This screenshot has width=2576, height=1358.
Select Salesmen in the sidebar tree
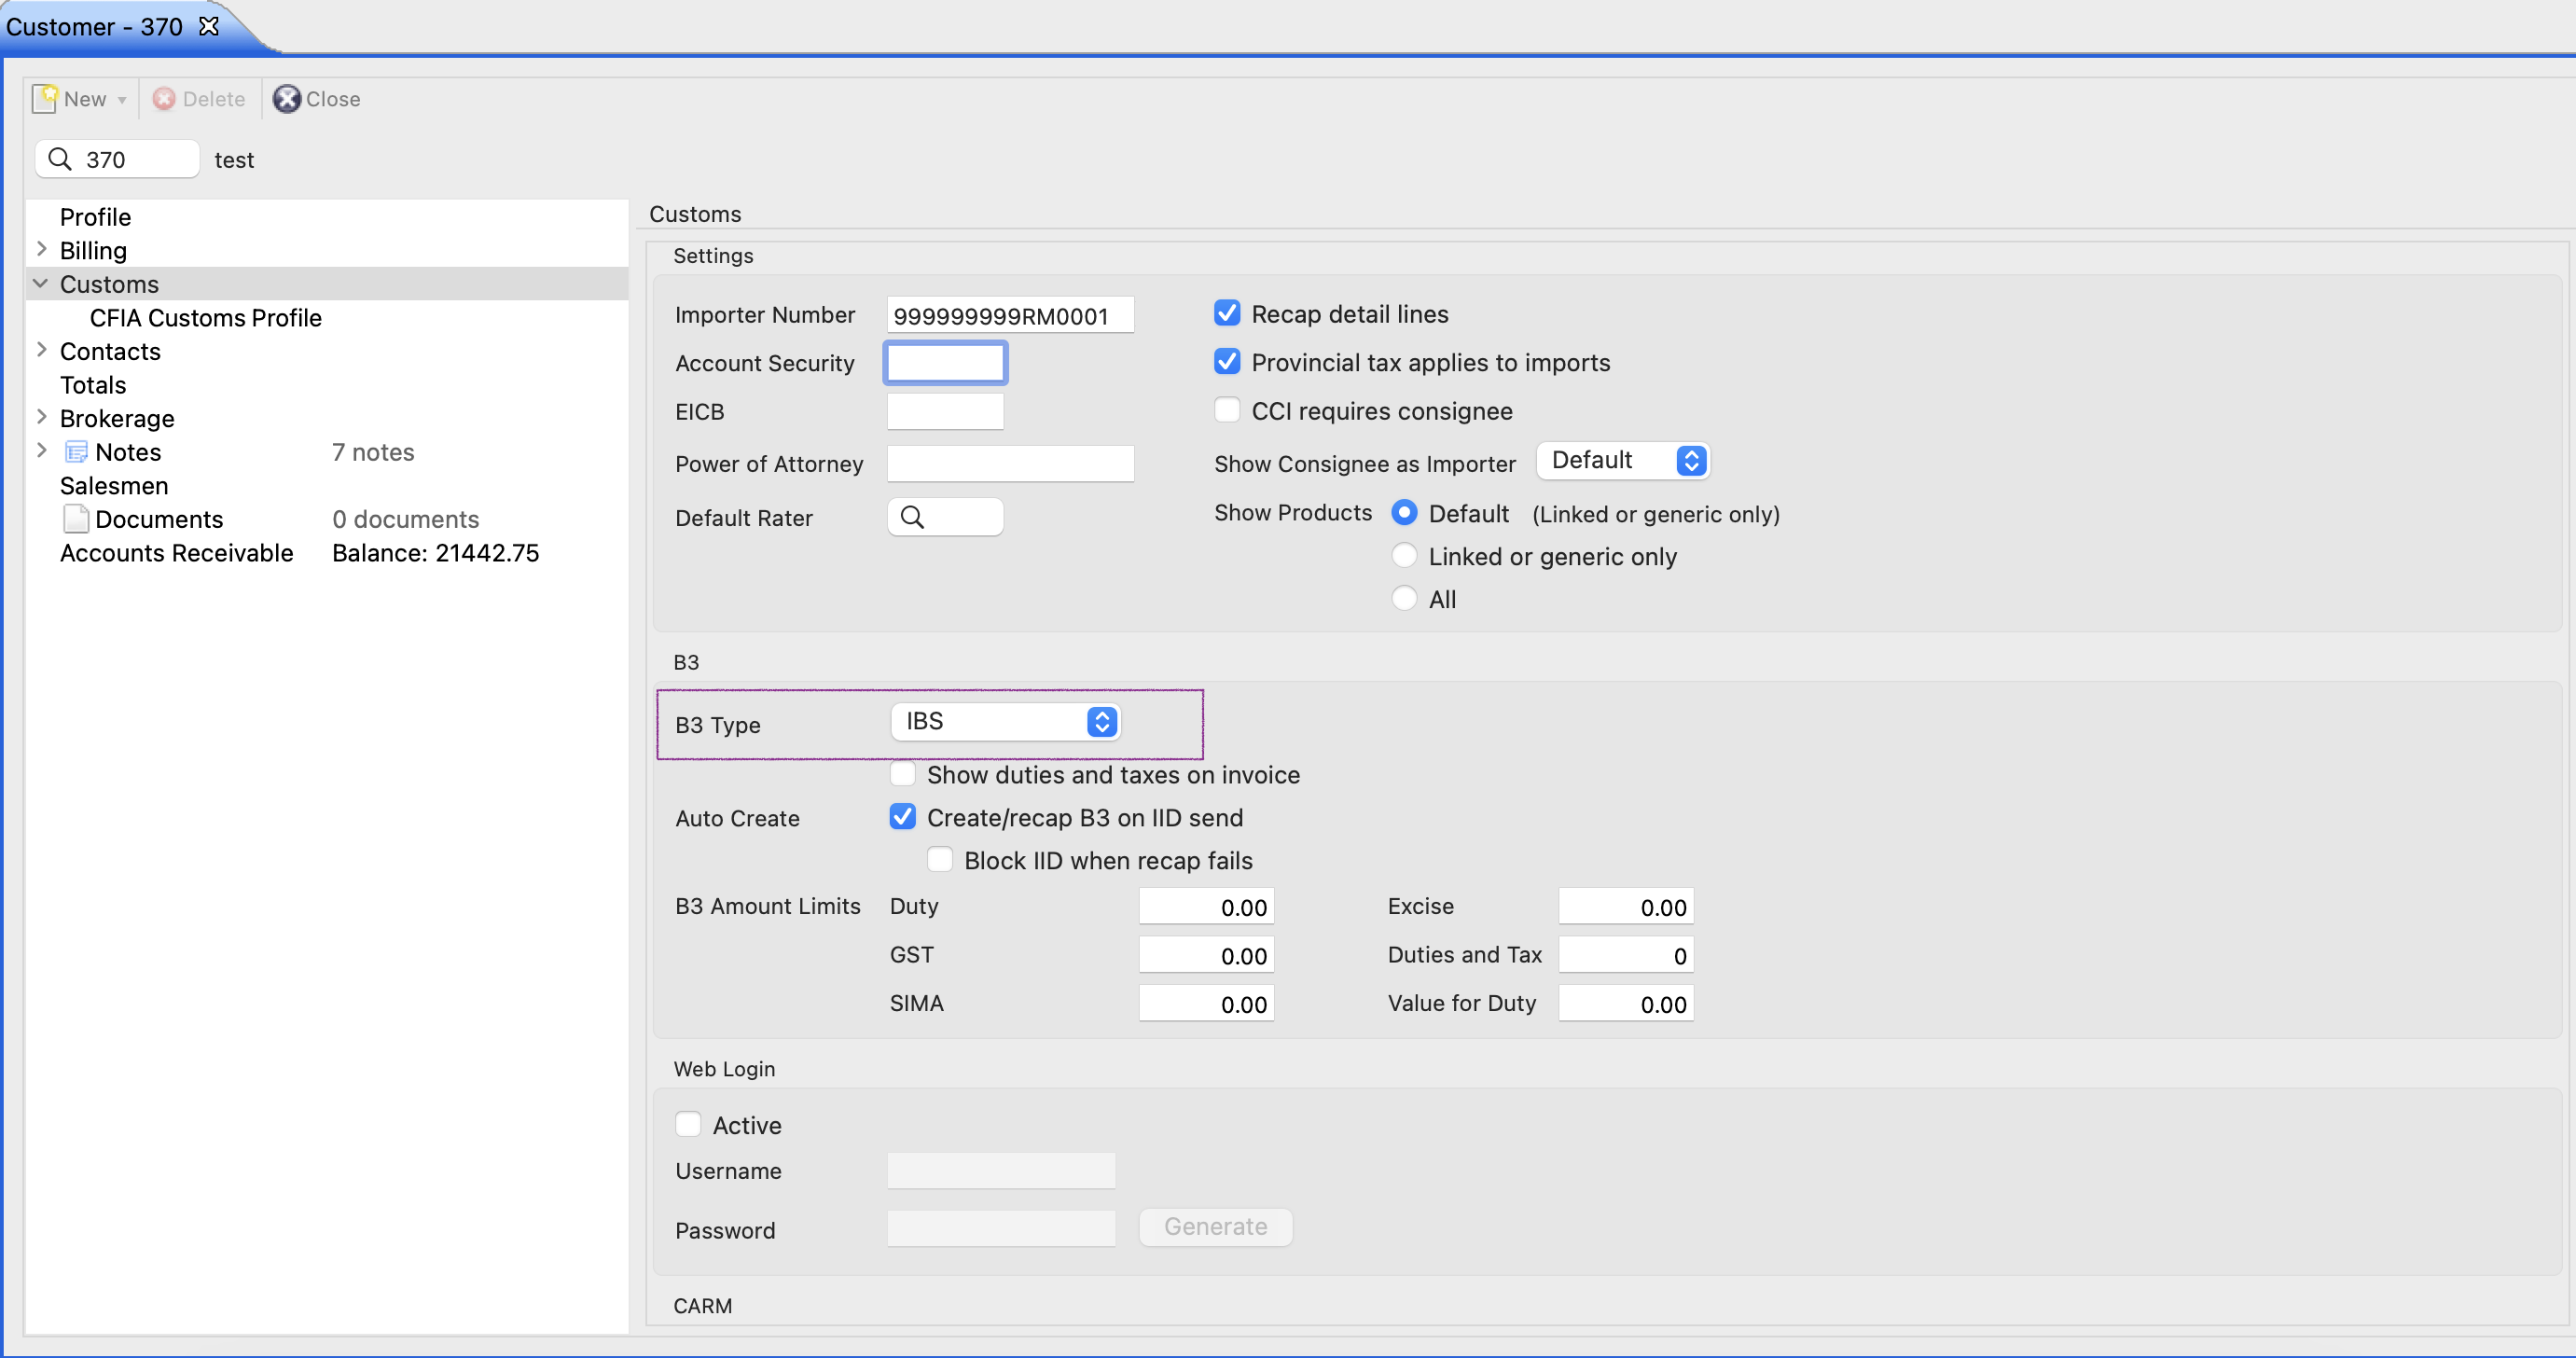(x=114, y=486)
